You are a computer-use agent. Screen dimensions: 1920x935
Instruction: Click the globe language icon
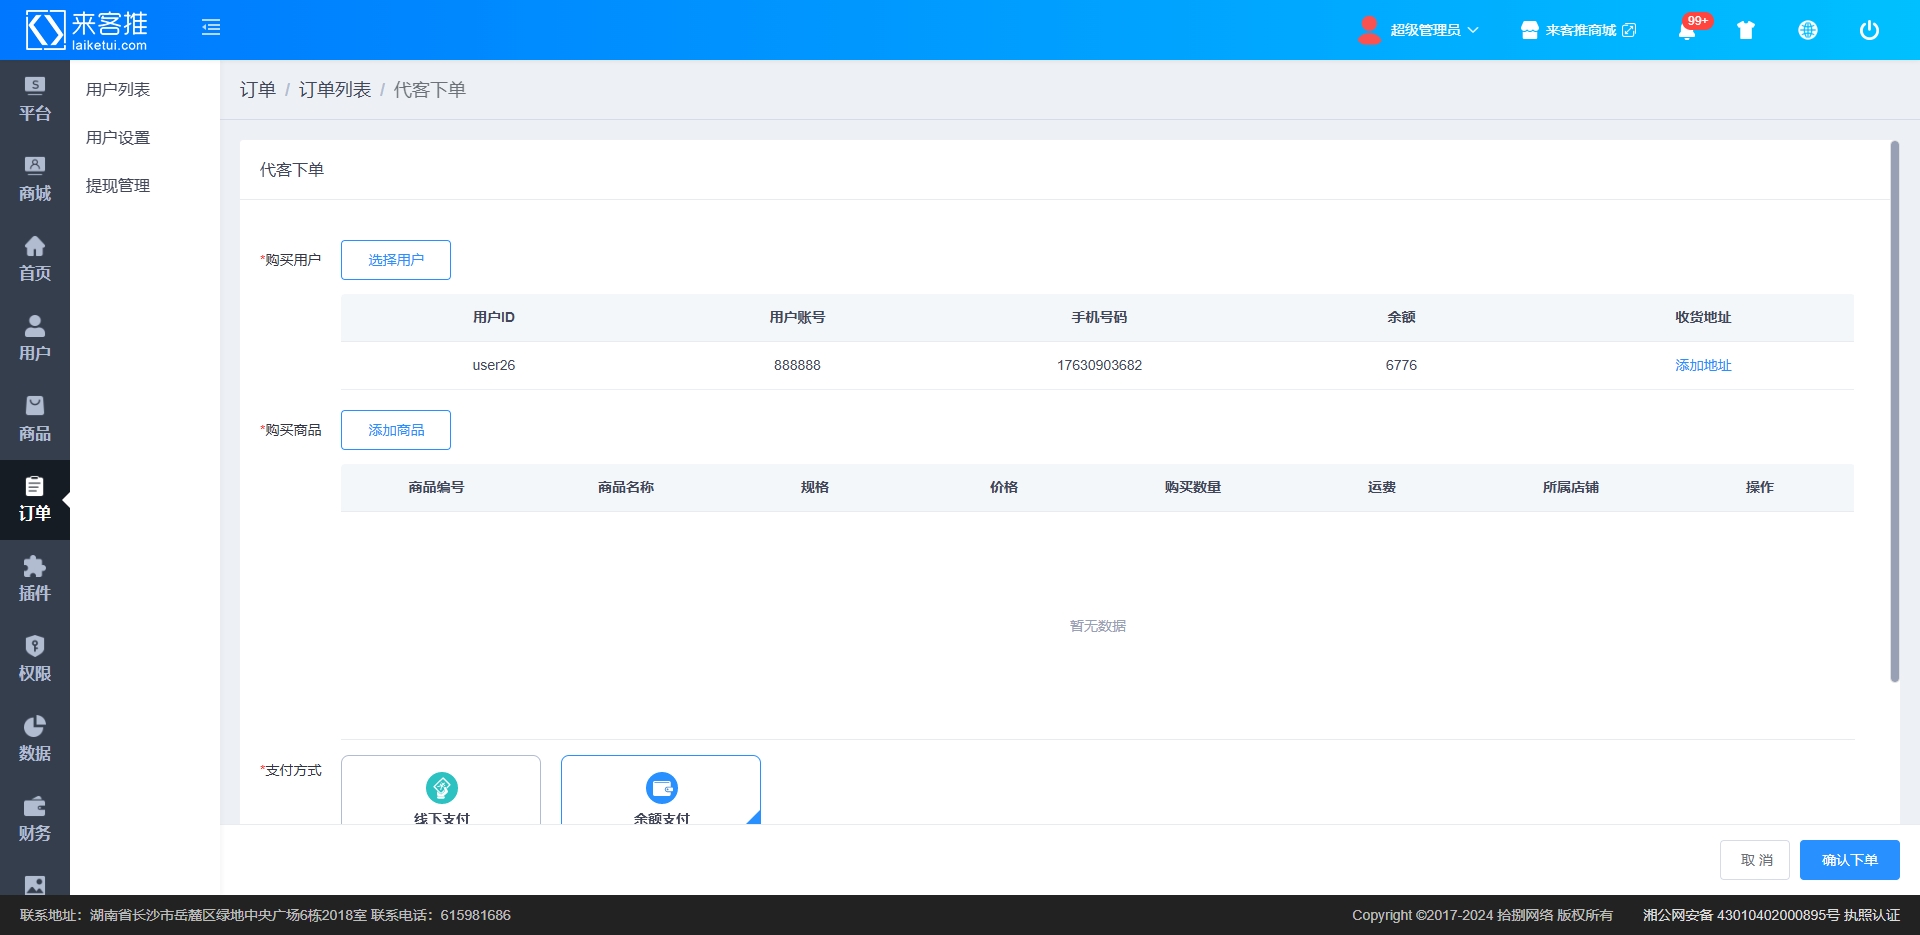1807,30
